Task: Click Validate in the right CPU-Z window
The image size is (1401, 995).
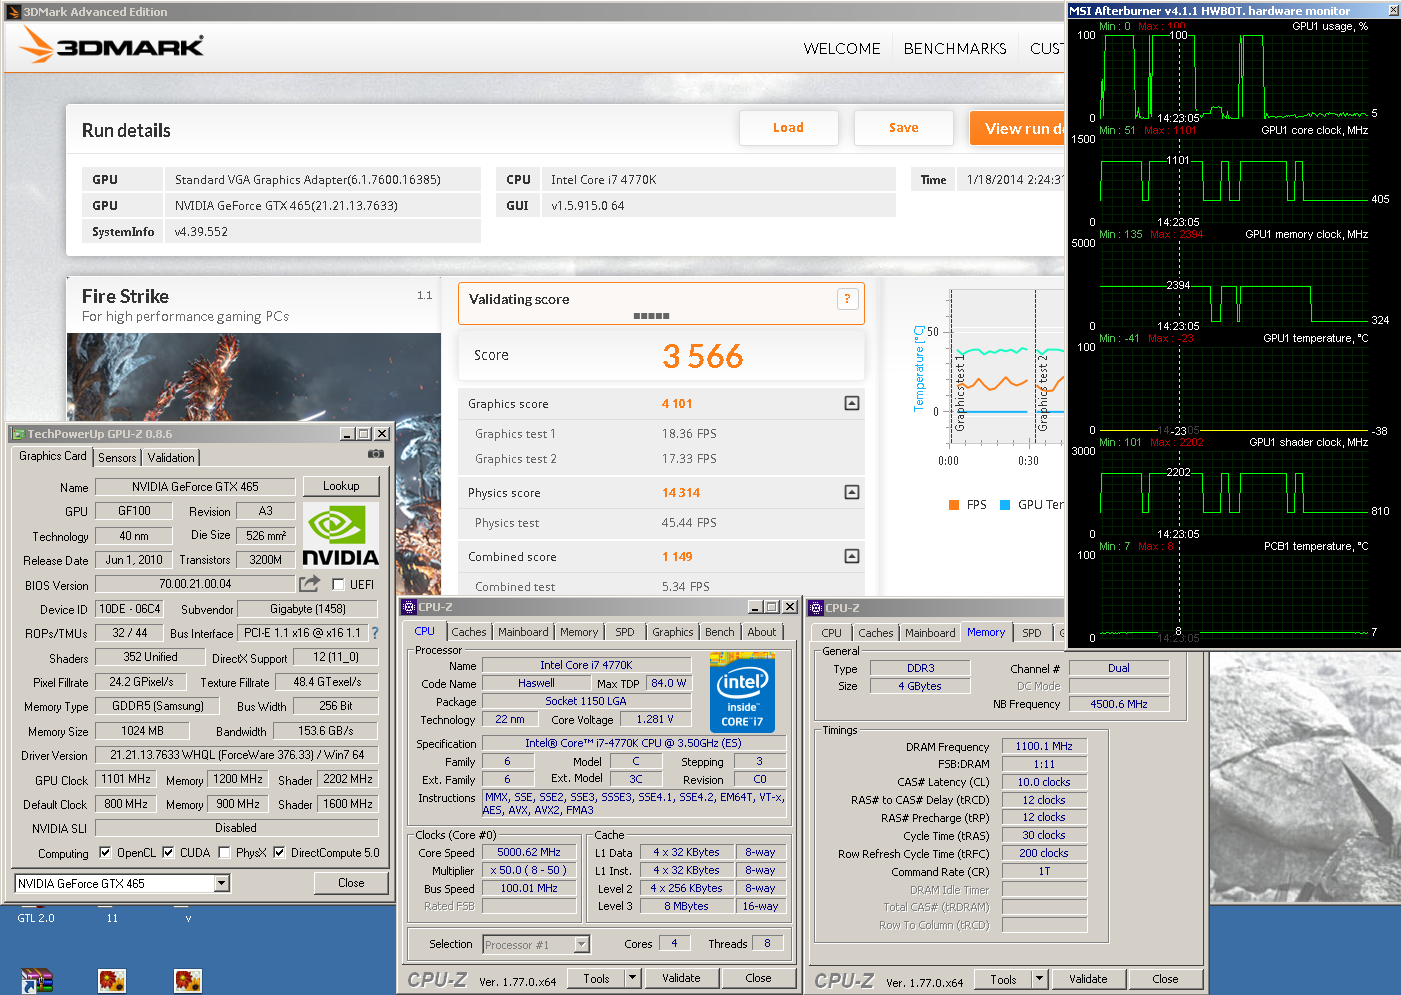Action: (1088, 979)
